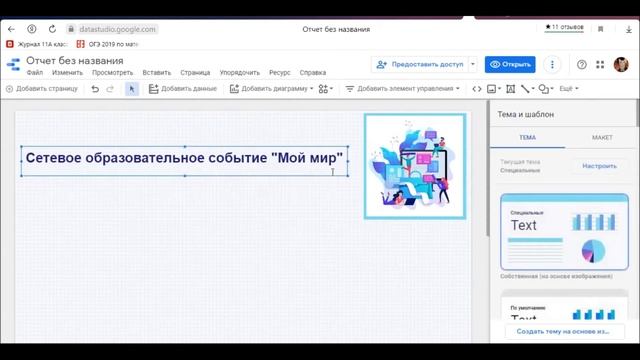Open the bookmark icon in the browser bar
This screenshot has height=360, width=640.
pyautogui.click(x=600, y=29)
